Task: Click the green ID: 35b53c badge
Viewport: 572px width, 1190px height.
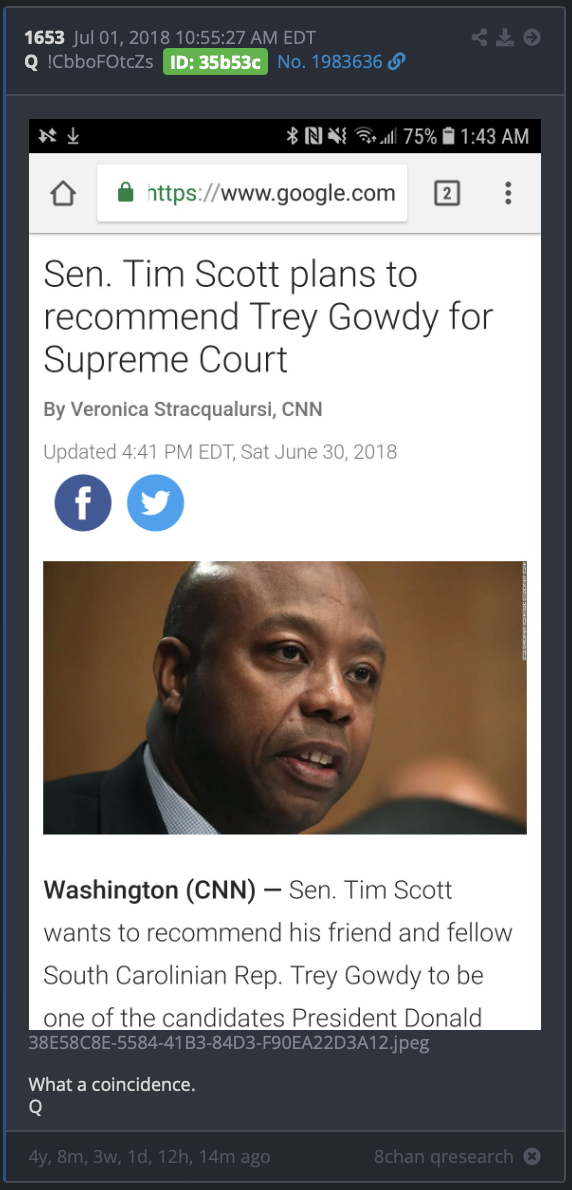Action: point(215,62)
